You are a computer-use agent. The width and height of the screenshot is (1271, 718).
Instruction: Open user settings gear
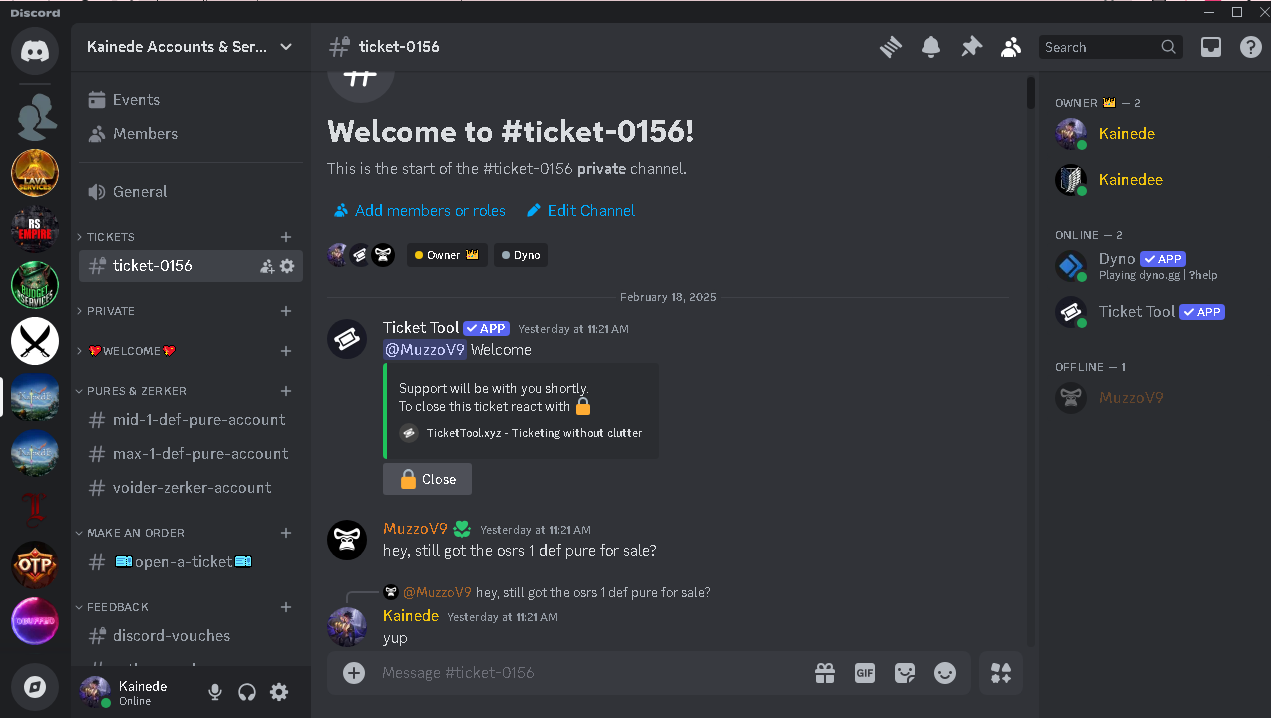pyautogui.click(x=279, y=692)
